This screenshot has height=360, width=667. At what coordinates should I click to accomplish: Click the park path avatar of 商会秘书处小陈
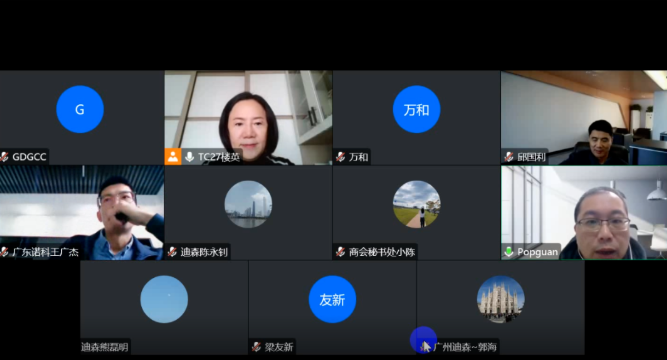tap(416, 204)
